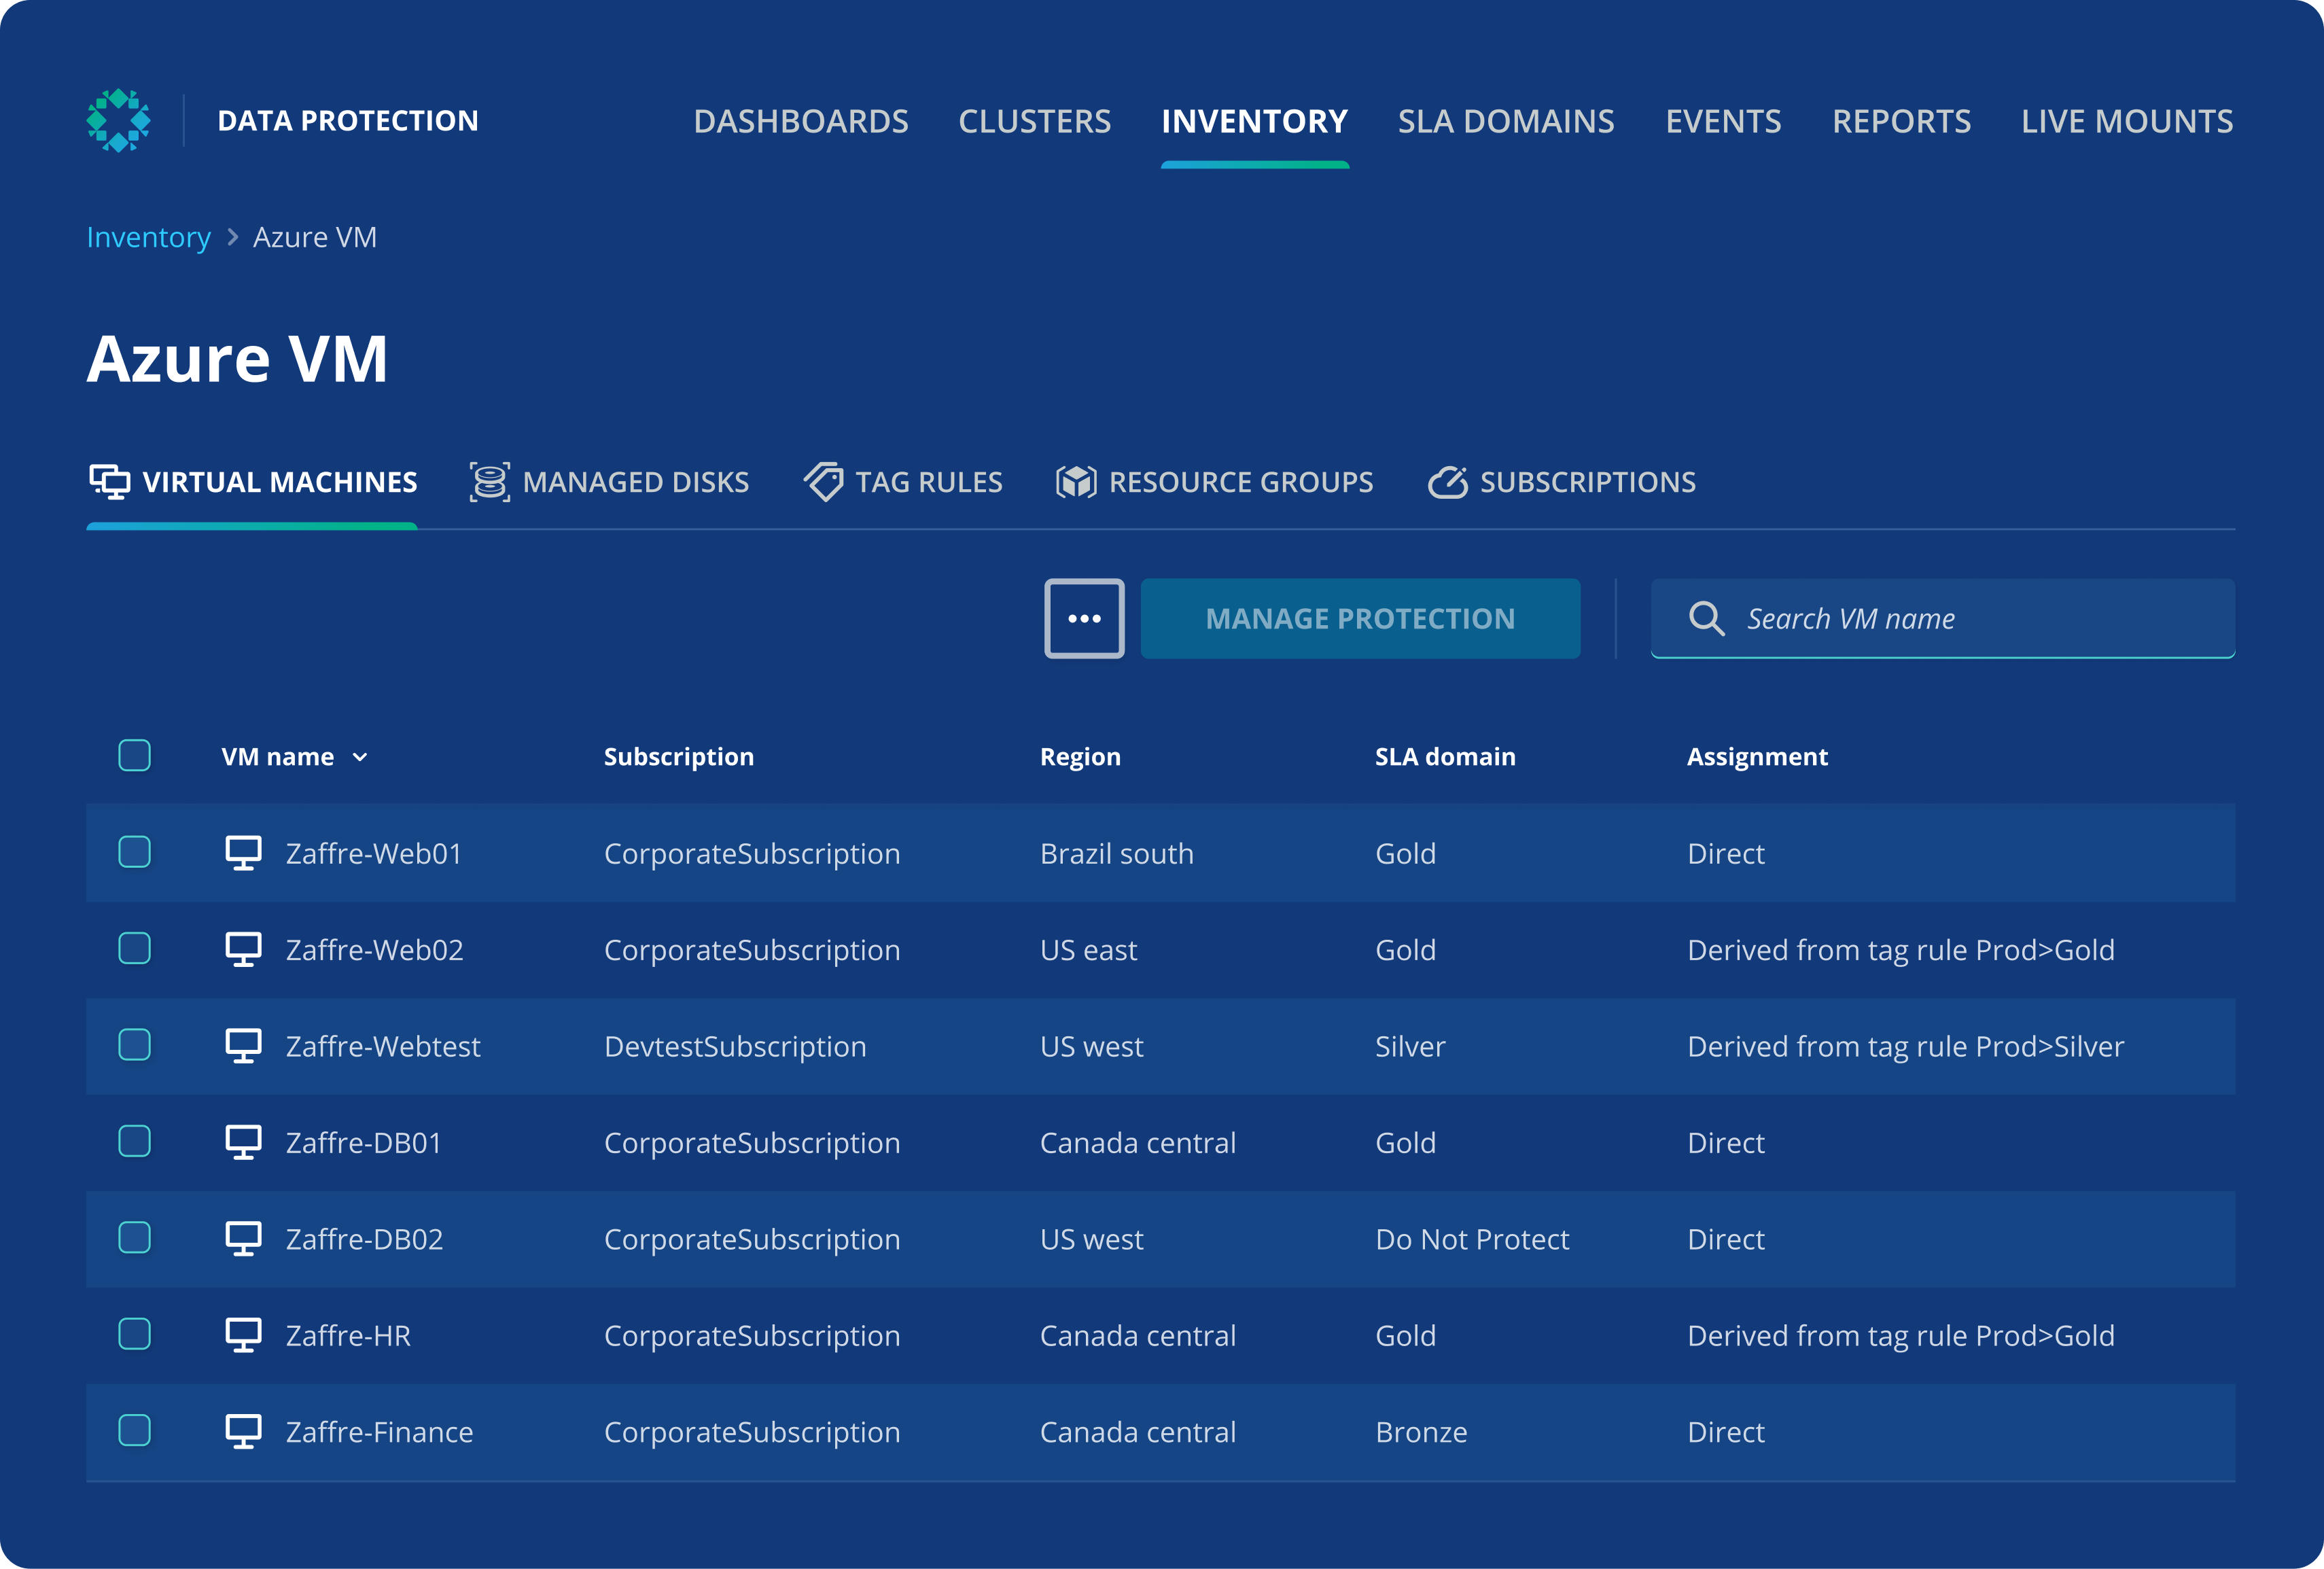The width and height of the screenshot is (2324, 1569).
Task: Click the Managed Disks stacked-disk icon
Action: [x=490, y=482]
